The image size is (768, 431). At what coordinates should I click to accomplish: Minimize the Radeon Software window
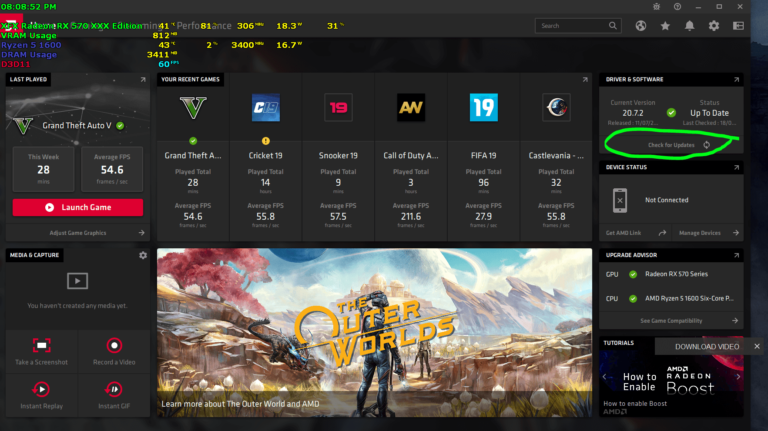(x=698, y=6)
